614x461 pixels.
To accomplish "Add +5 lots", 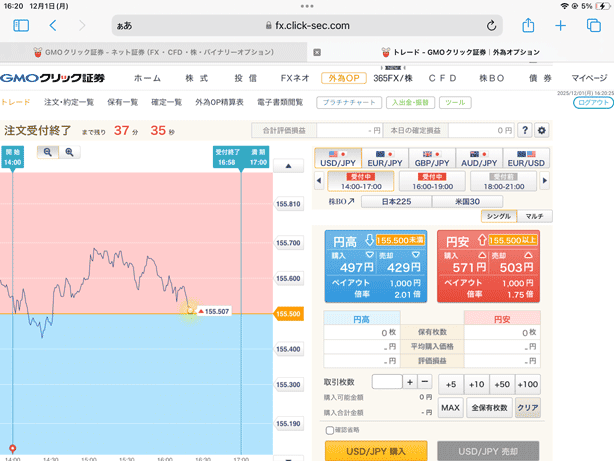I will pos(451,385).
